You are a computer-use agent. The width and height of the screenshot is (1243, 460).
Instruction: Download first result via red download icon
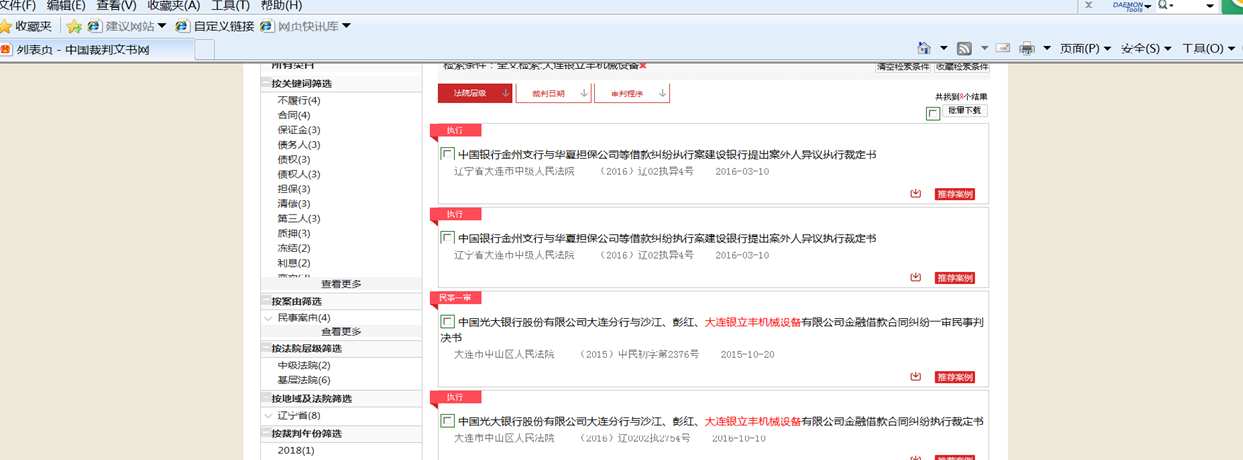coord(915,194)
